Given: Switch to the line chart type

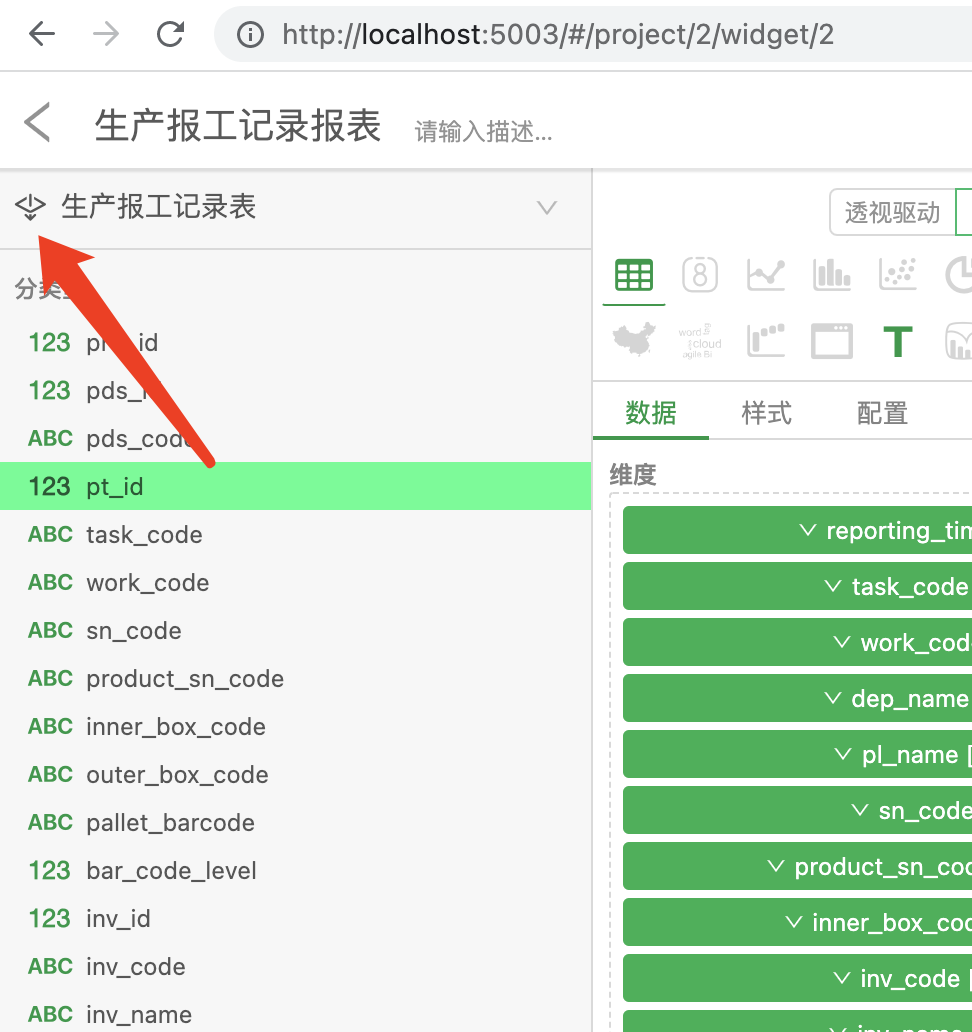Looking at the screenshot, I should [765, 274].
